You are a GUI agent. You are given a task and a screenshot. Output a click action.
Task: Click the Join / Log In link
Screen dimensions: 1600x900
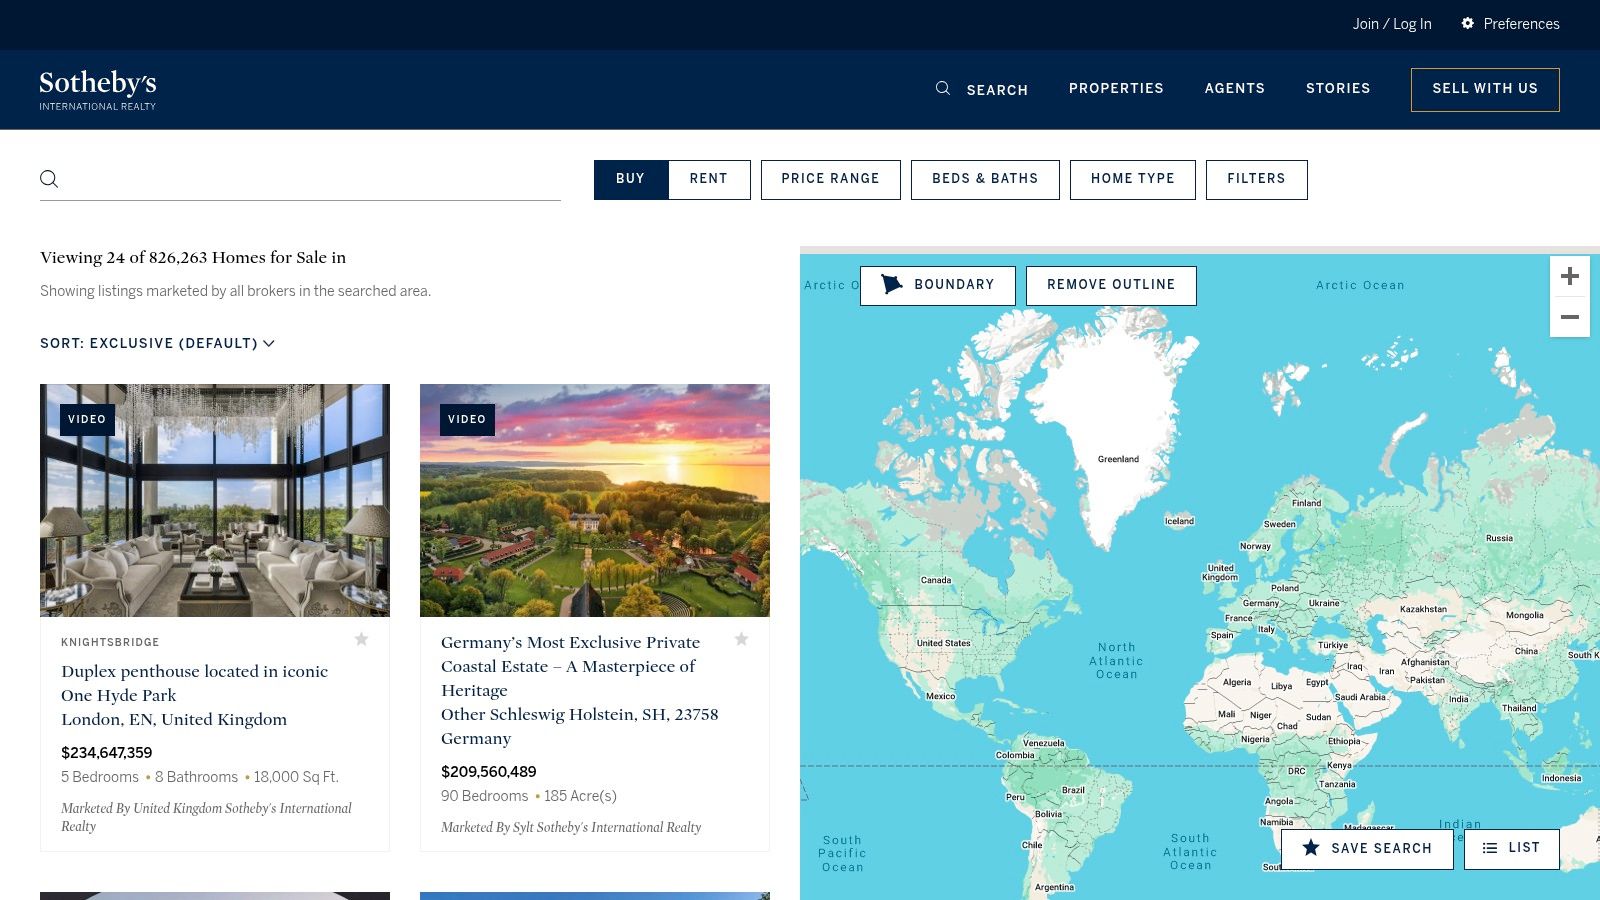[1392, 24]
